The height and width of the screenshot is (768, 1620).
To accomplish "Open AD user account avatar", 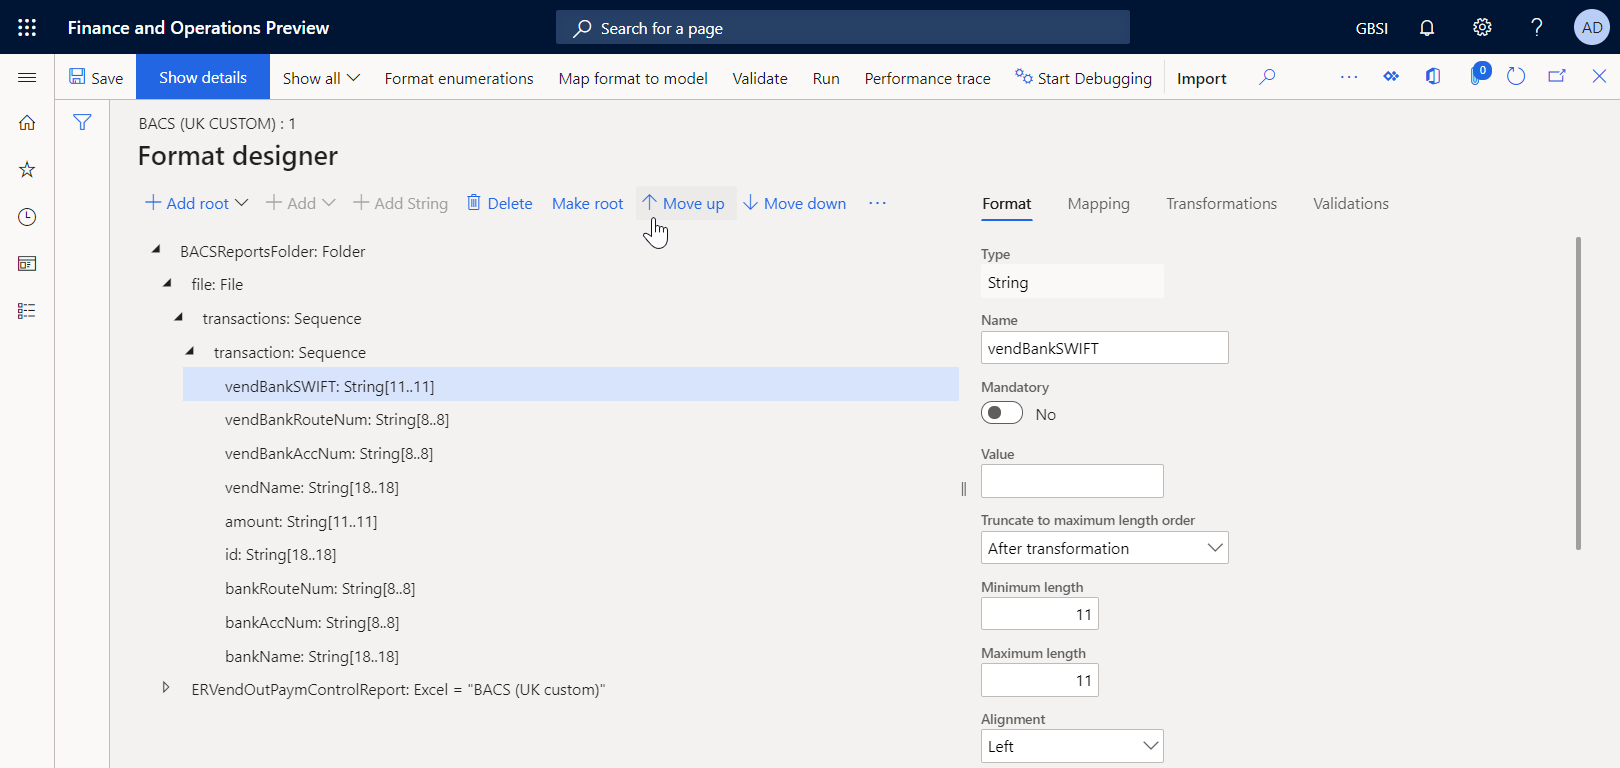I will 1592,27.
